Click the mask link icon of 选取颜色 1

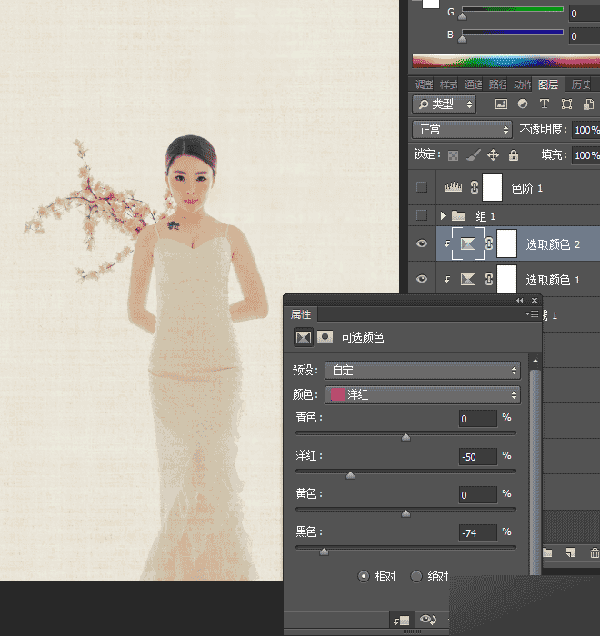click(x=489, y=279)
